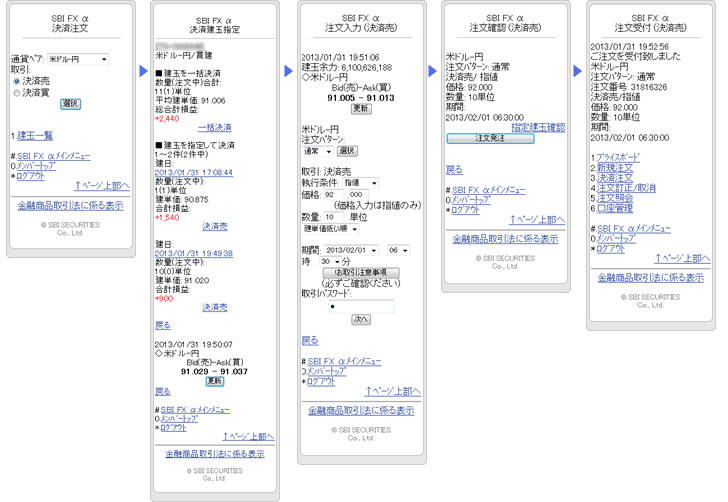Click 更新 button below the 91.029 - 91.037 rate
Viewport: 728px width, 502px height.
pyautogui.click(x=215, y=381)
